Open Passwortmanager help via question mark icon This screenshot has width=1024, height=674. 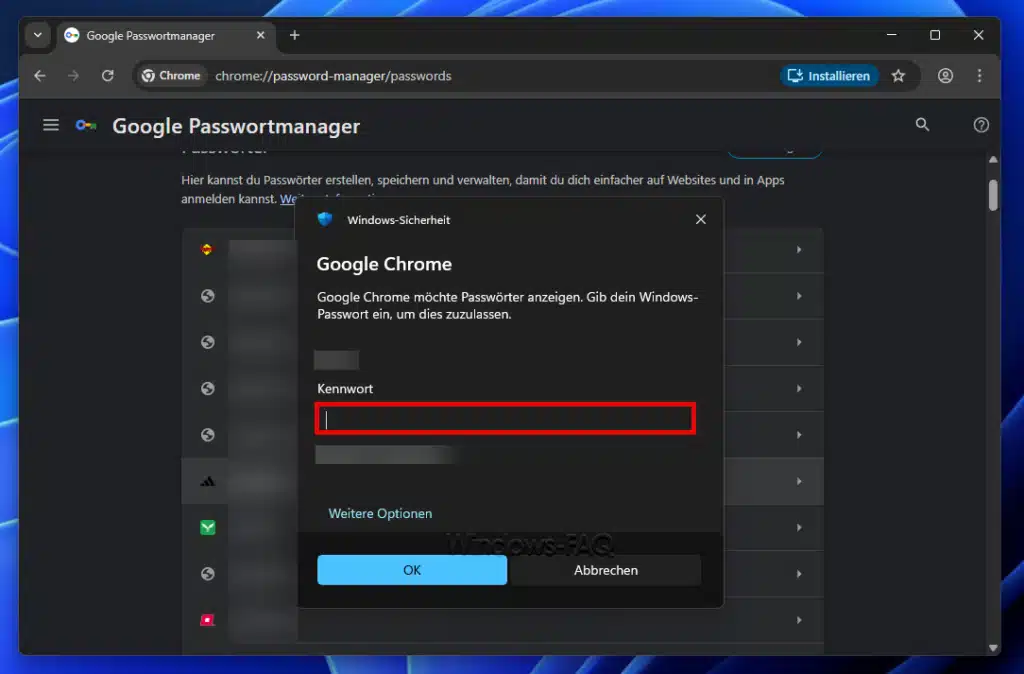coord(981,124)
